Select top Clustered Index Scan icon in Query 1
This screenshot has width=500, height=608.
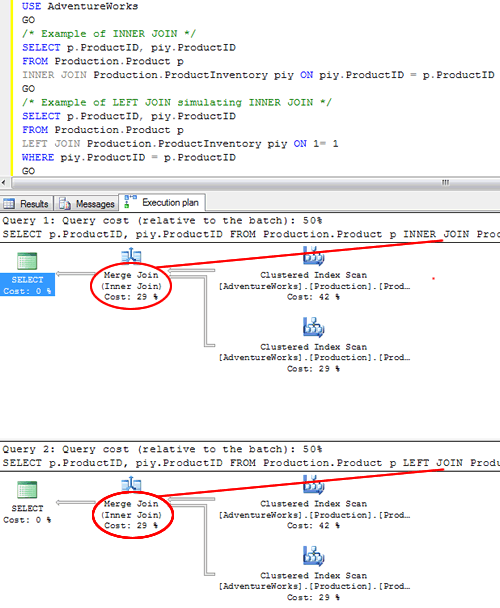click(313, 256)
